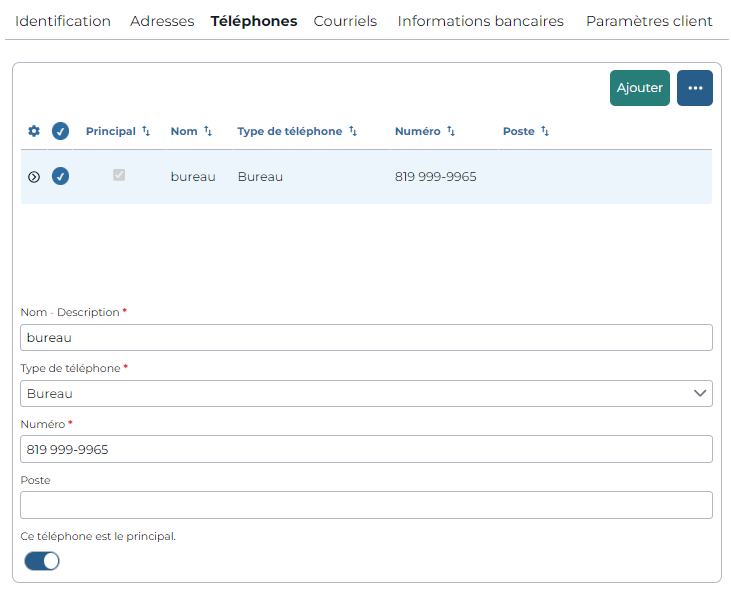
Task: Click the Numéro input field
Action: (x=366, y=449)
